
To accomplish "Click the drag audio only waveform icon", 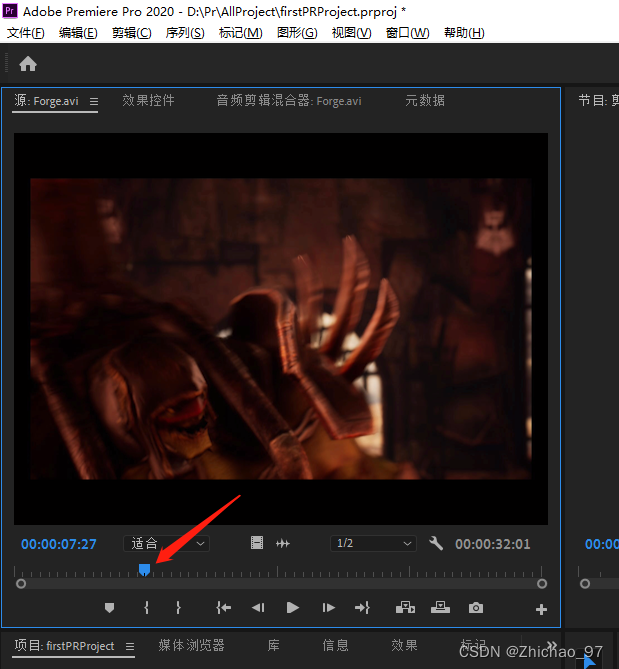I will coord(283,544).
